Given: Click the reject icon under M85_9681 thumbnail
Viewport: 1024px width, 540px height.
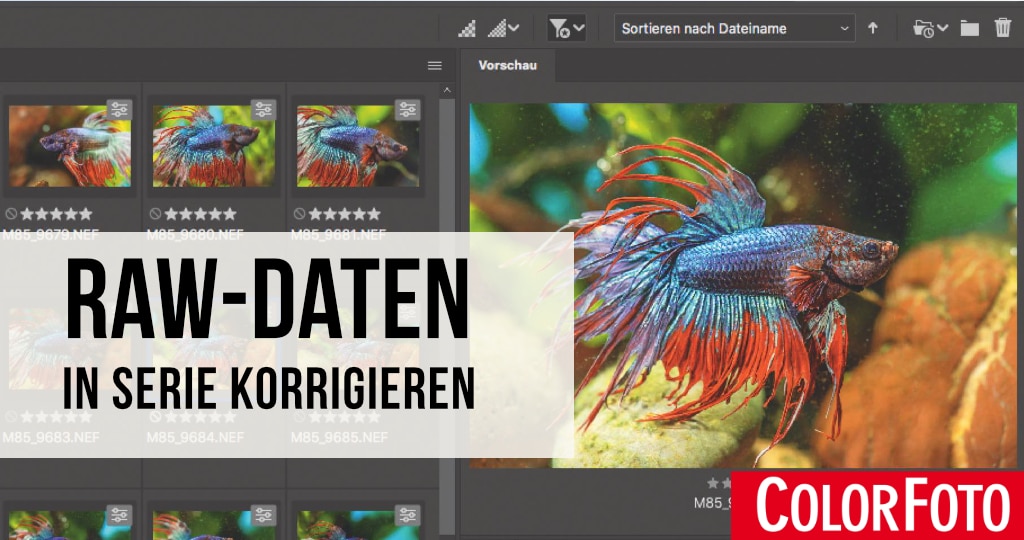Looking at the screenshot, I should coord(299,214).
